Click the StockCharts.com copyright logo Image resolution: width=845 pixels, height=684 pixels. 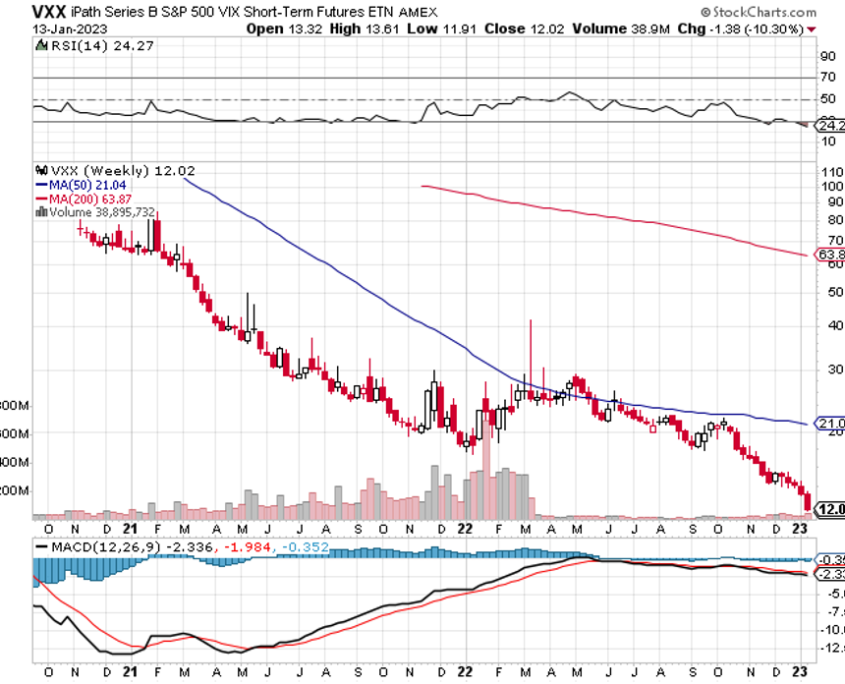tap(760, 10)
